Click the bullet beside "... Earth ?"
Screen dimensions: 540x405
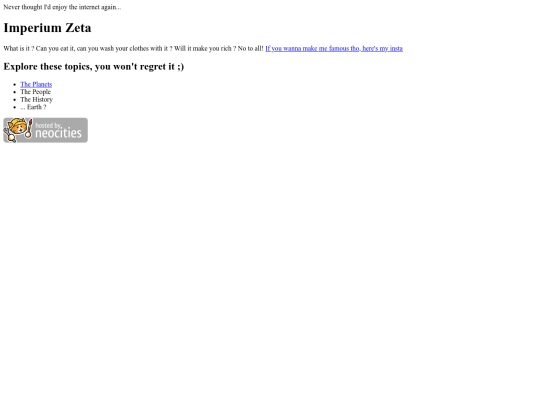tap(14, 107)
